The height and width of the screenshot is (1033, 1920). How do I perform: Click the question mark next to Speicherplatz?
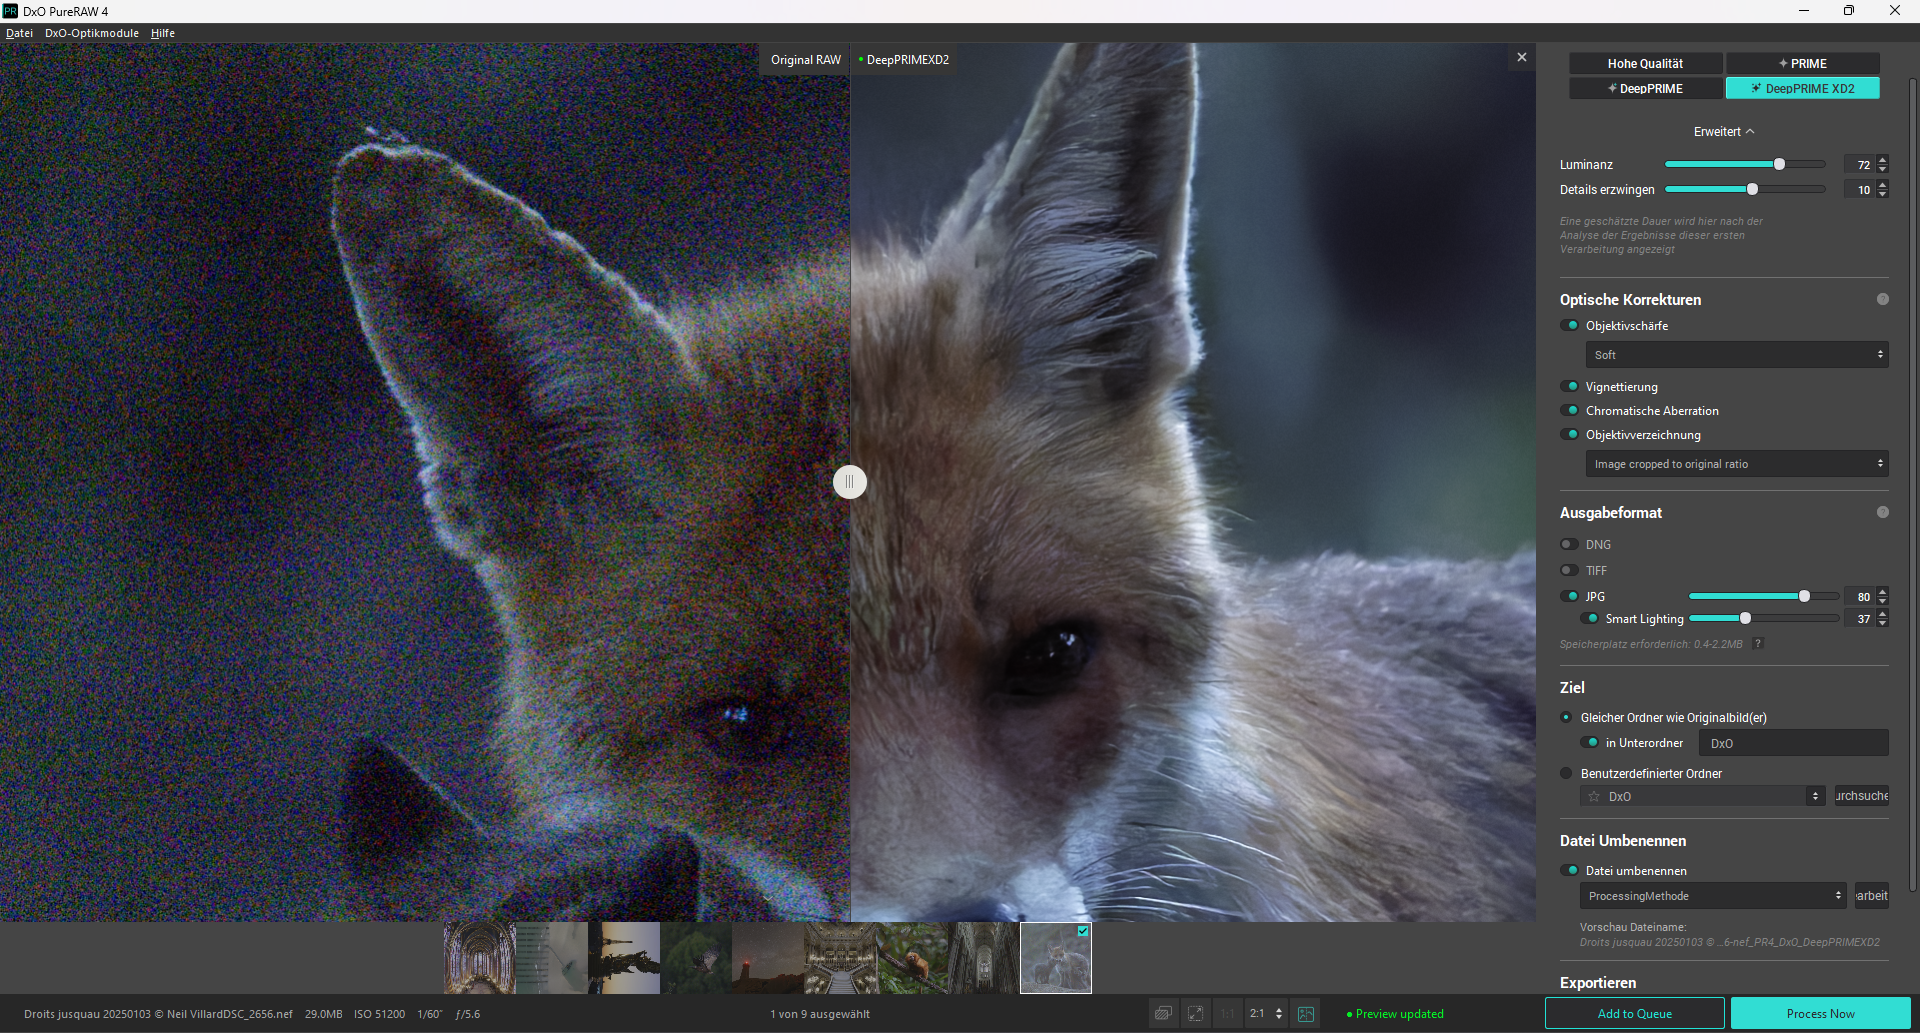[x=1758, y=644]
